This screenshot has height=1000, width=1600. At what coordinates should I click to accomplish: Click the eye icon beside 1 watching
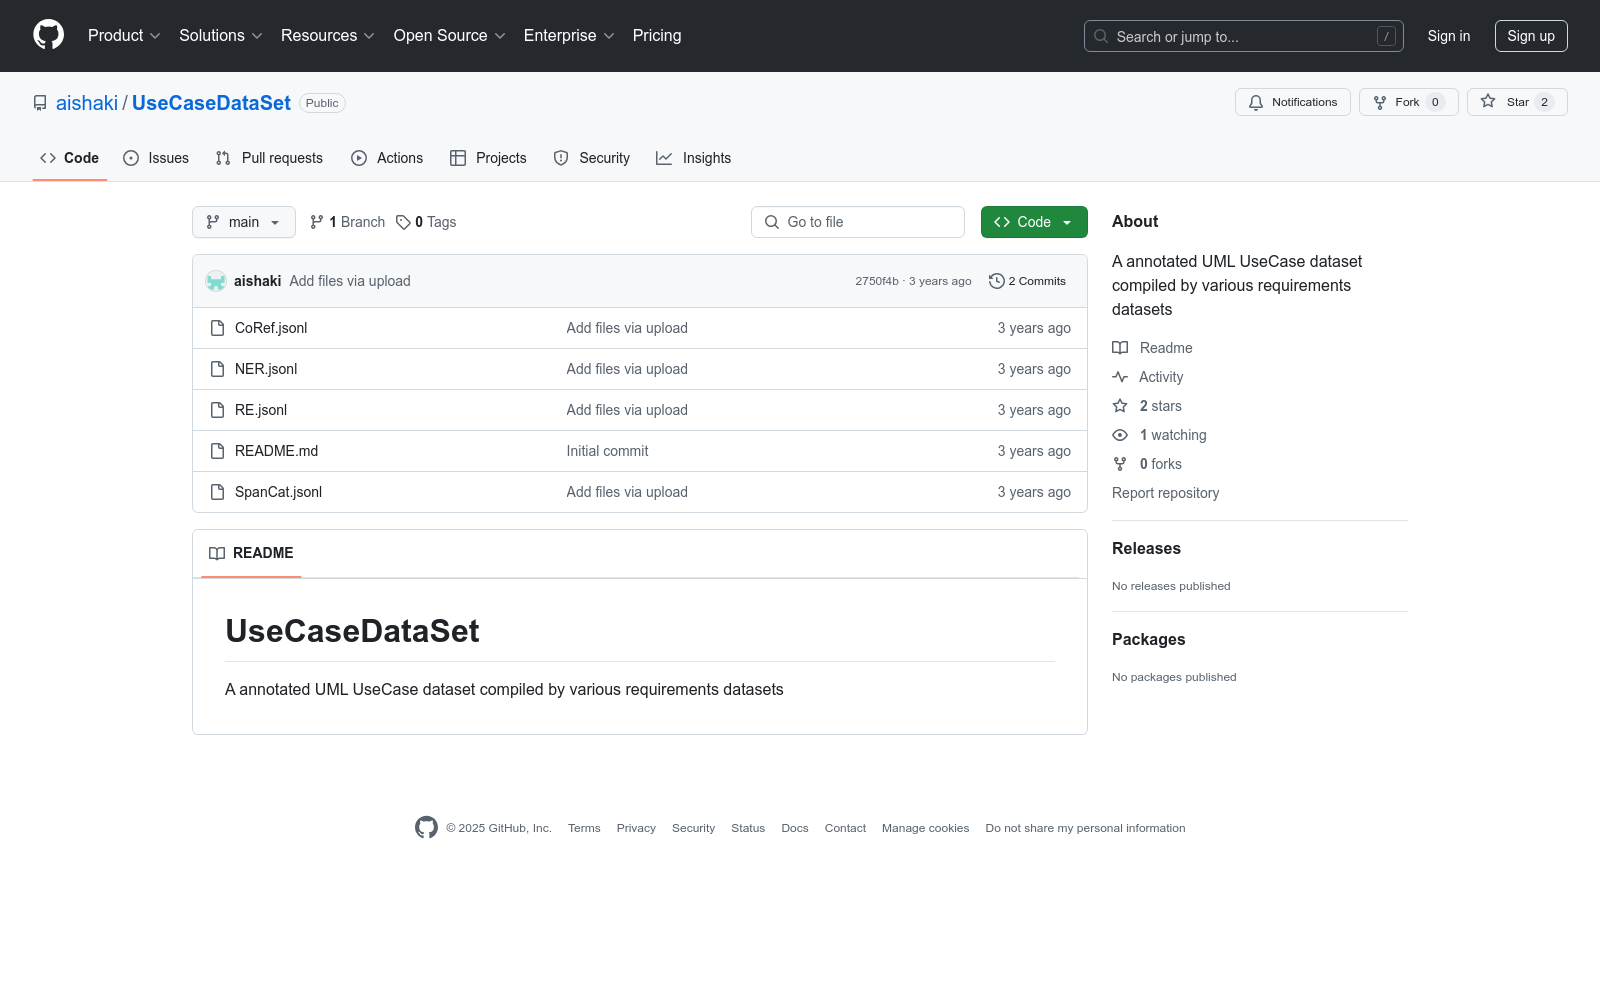(1120, 435)
